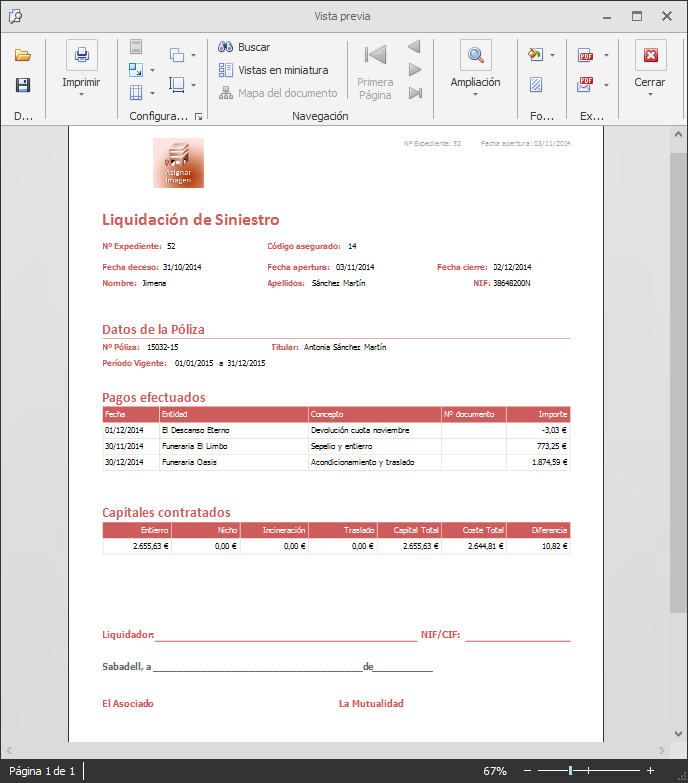Click the La Mutualidad label
This screenshot has height=783, width=688.
pyautogui.click(x=371, y=703)
